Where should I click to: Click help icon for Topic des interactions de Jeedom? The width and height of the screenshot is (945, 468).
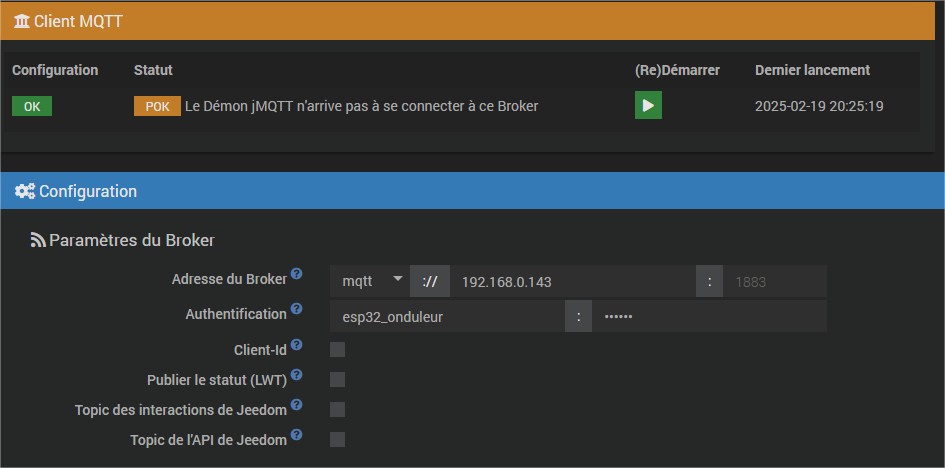click(x=296, y=406)
